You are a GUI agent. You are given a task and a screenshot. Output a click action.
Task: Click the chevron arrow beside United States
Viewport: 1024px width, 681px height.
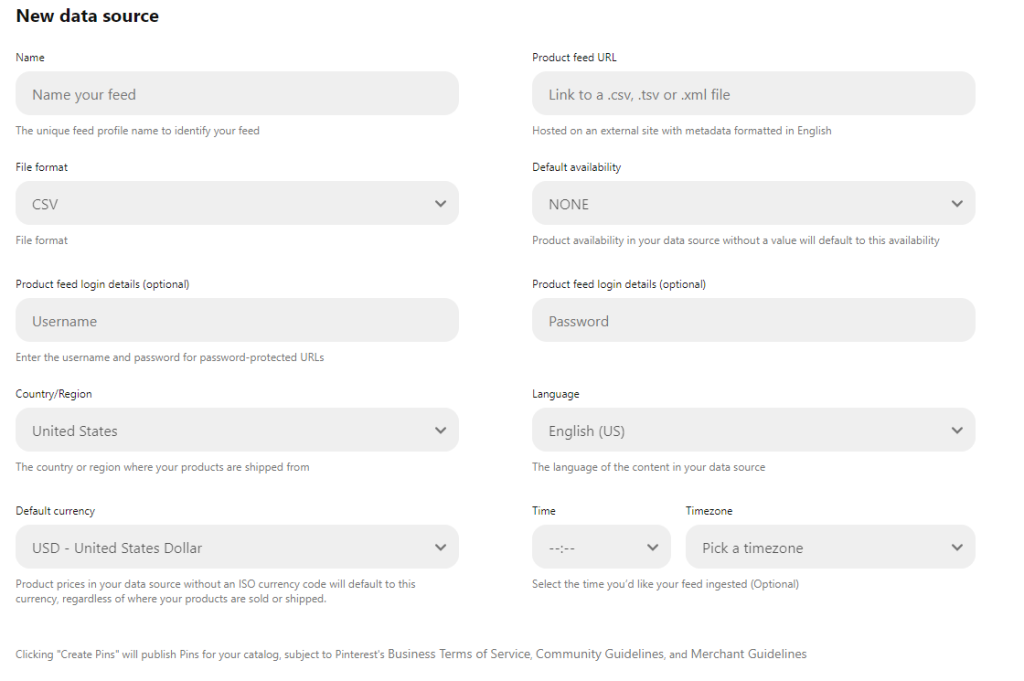click(441, 431)
